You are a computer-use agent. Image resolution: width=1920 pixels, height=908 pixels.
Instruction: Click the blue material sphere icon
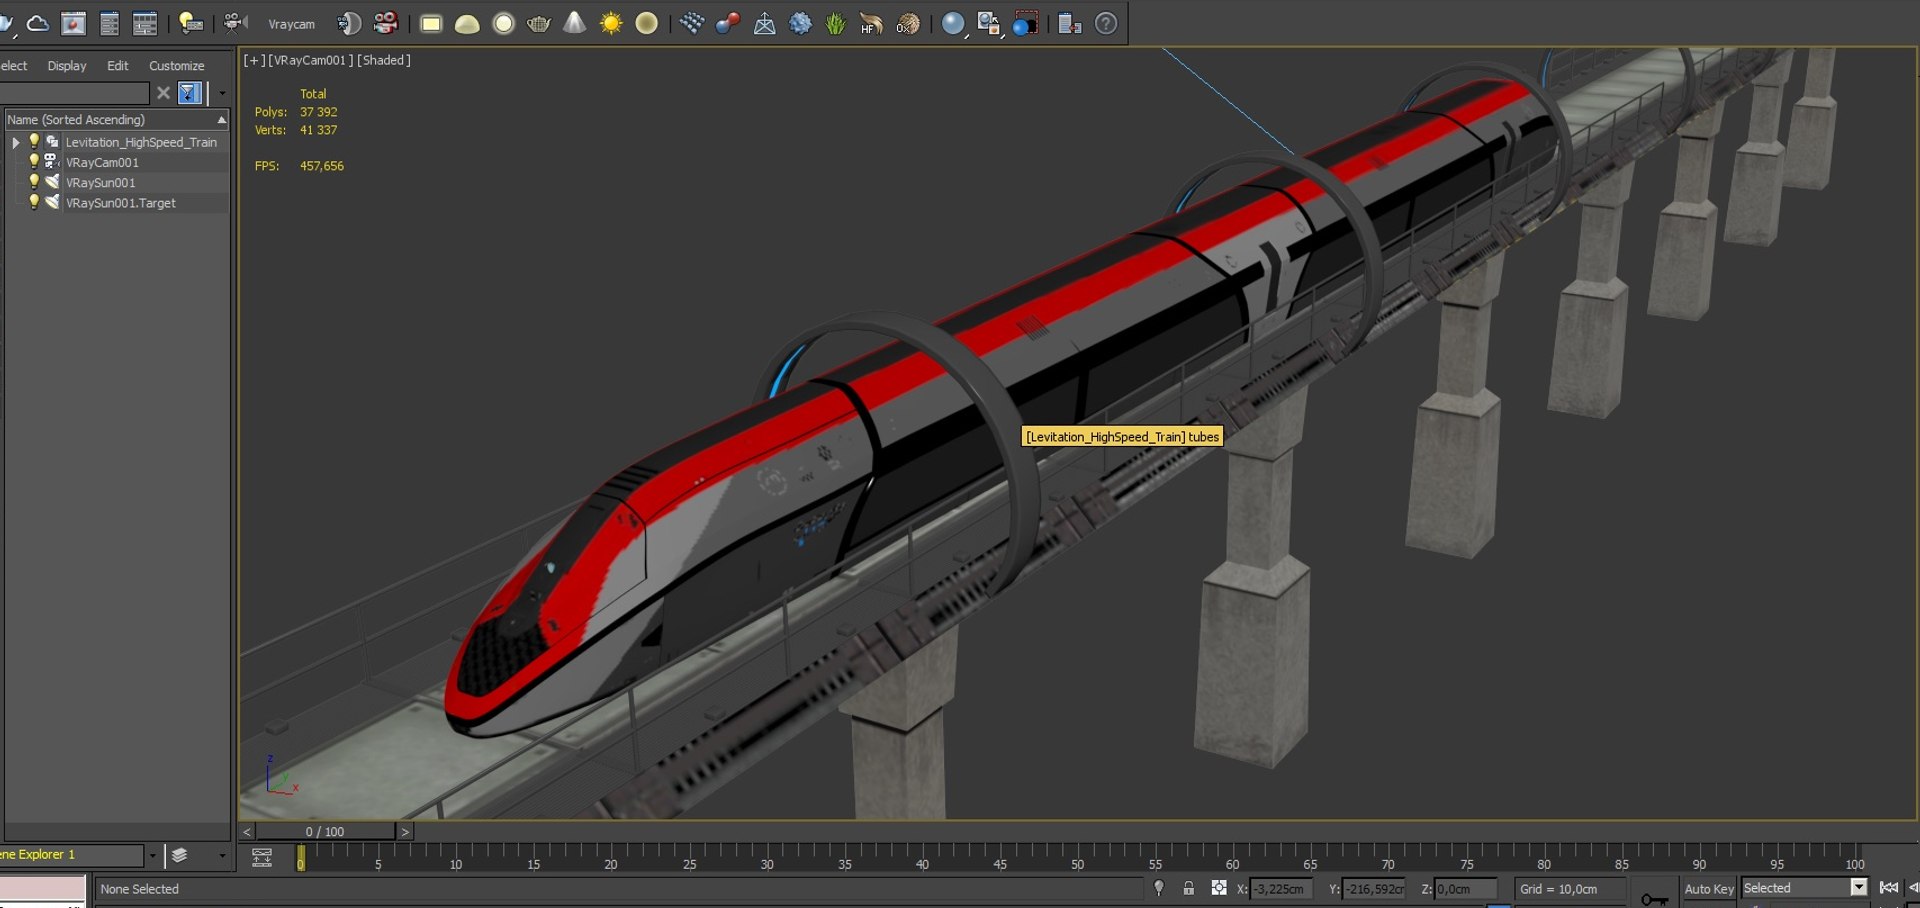pyautogui.click(x=954, y=23)
